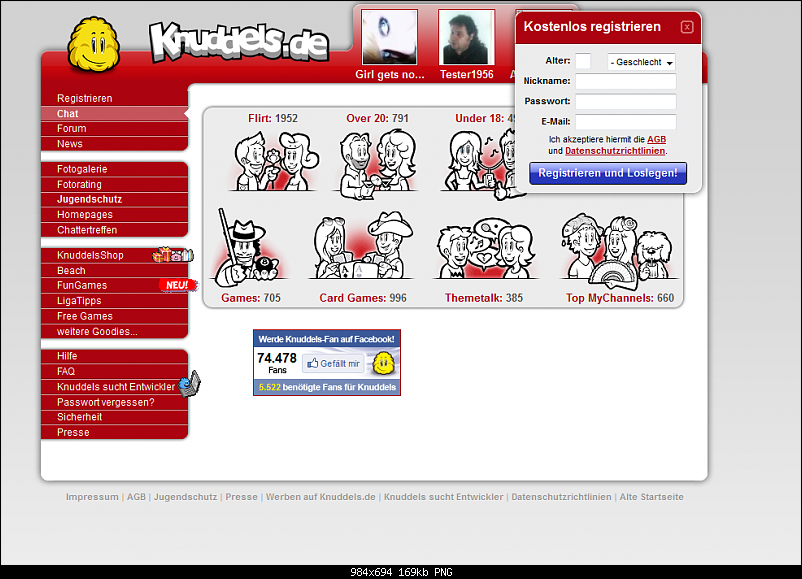Viewport: 802px width, 579px height.
Task: Click the Alter input field
Action: [583, 61]
